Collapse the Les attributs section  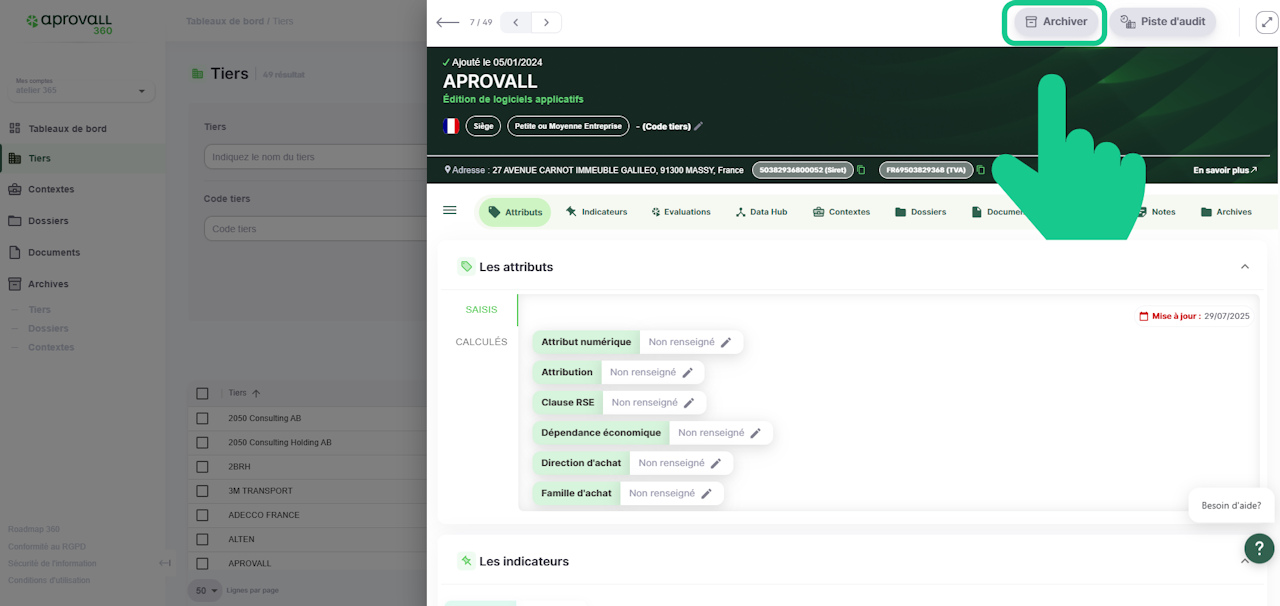[x=1245, y=267]
